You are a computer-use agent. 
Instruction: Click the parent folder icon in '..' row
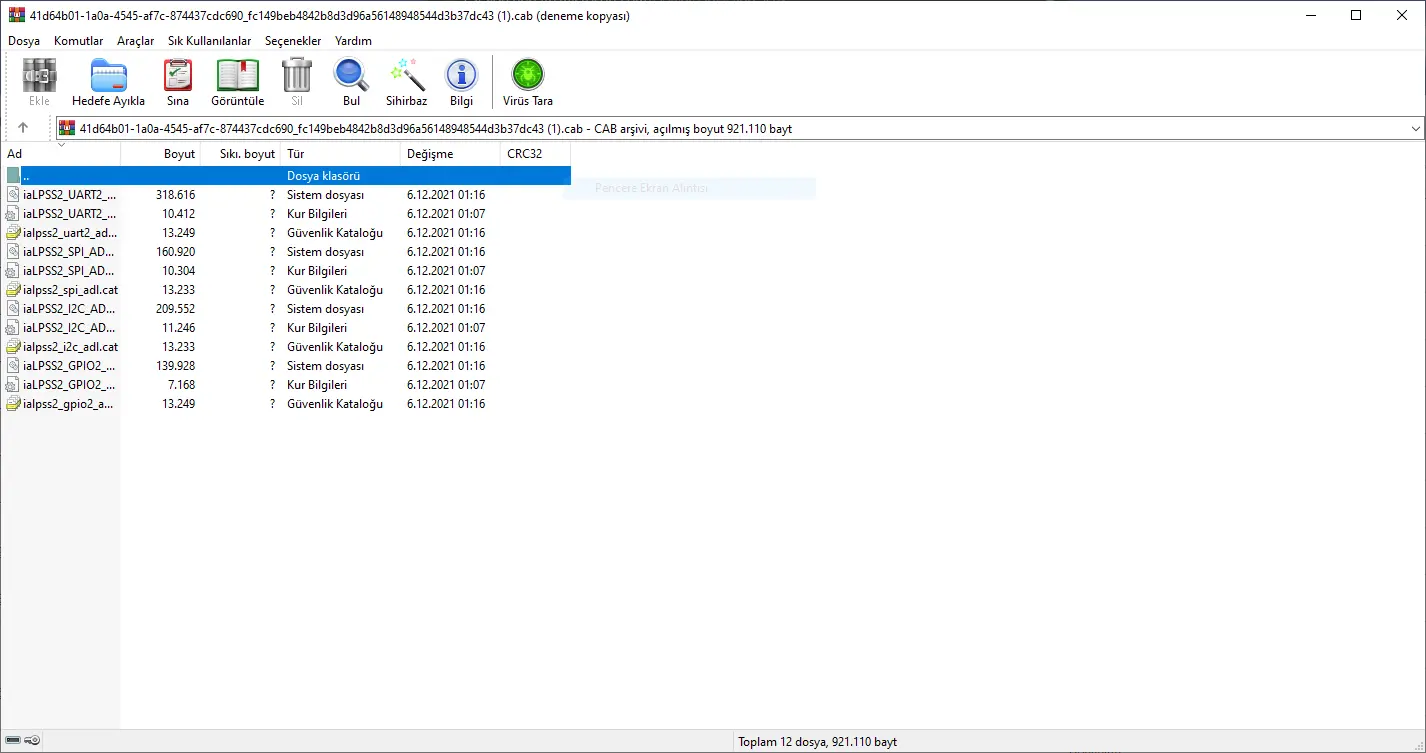13,176
